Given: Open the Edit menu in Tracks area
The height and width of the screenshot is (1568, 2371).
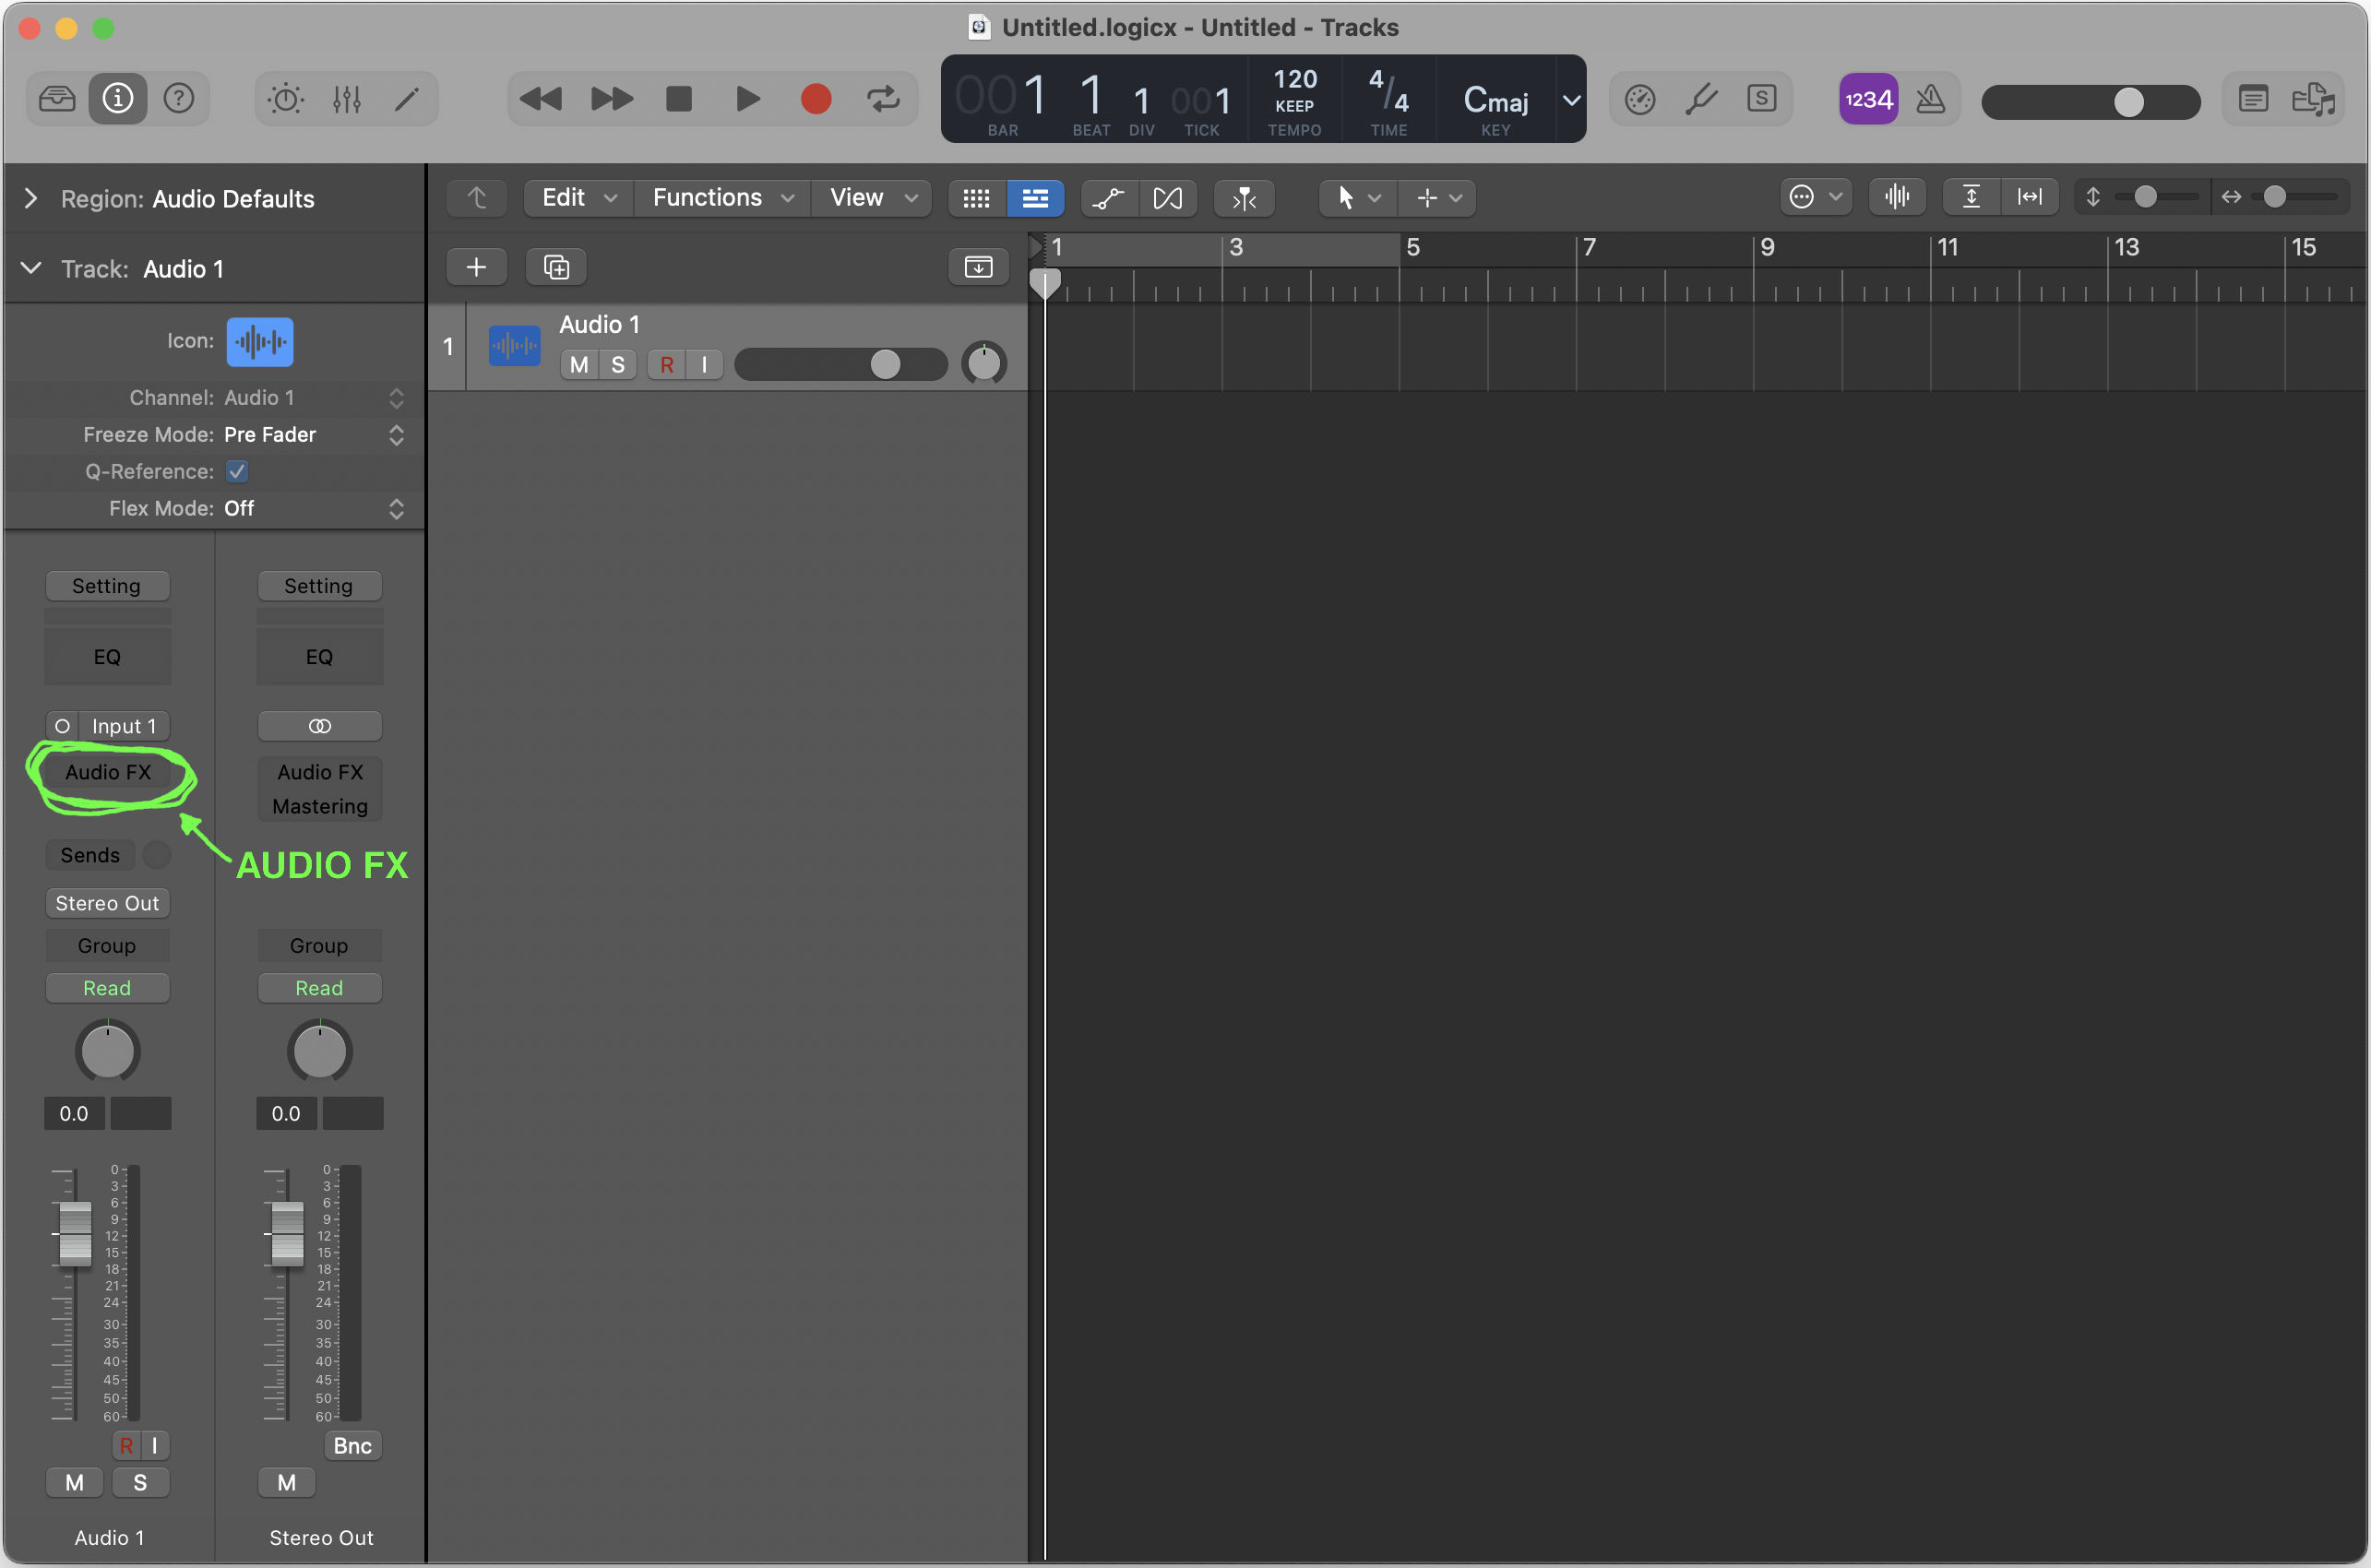Looking at the screenshot, I should click(x=579, y=197).
